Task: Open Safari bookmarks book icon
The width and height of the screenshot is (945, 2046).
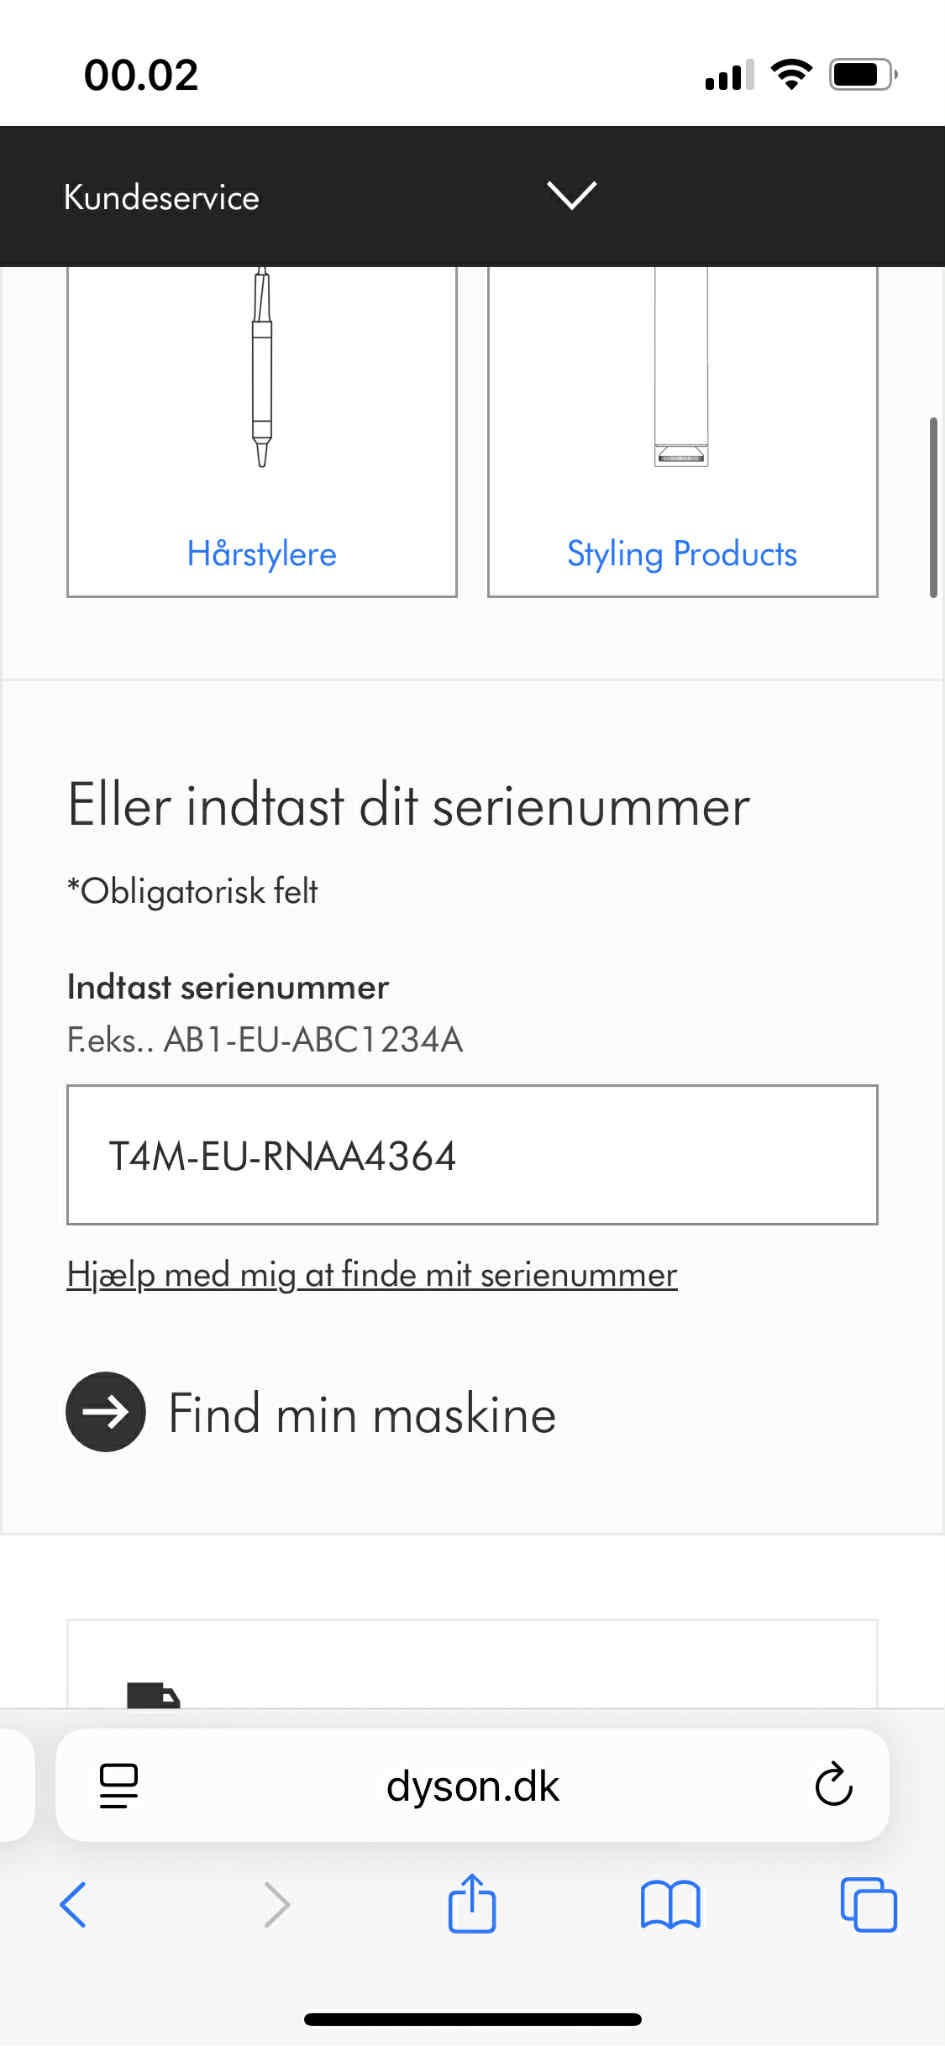Action: [x=670, y=1904]
